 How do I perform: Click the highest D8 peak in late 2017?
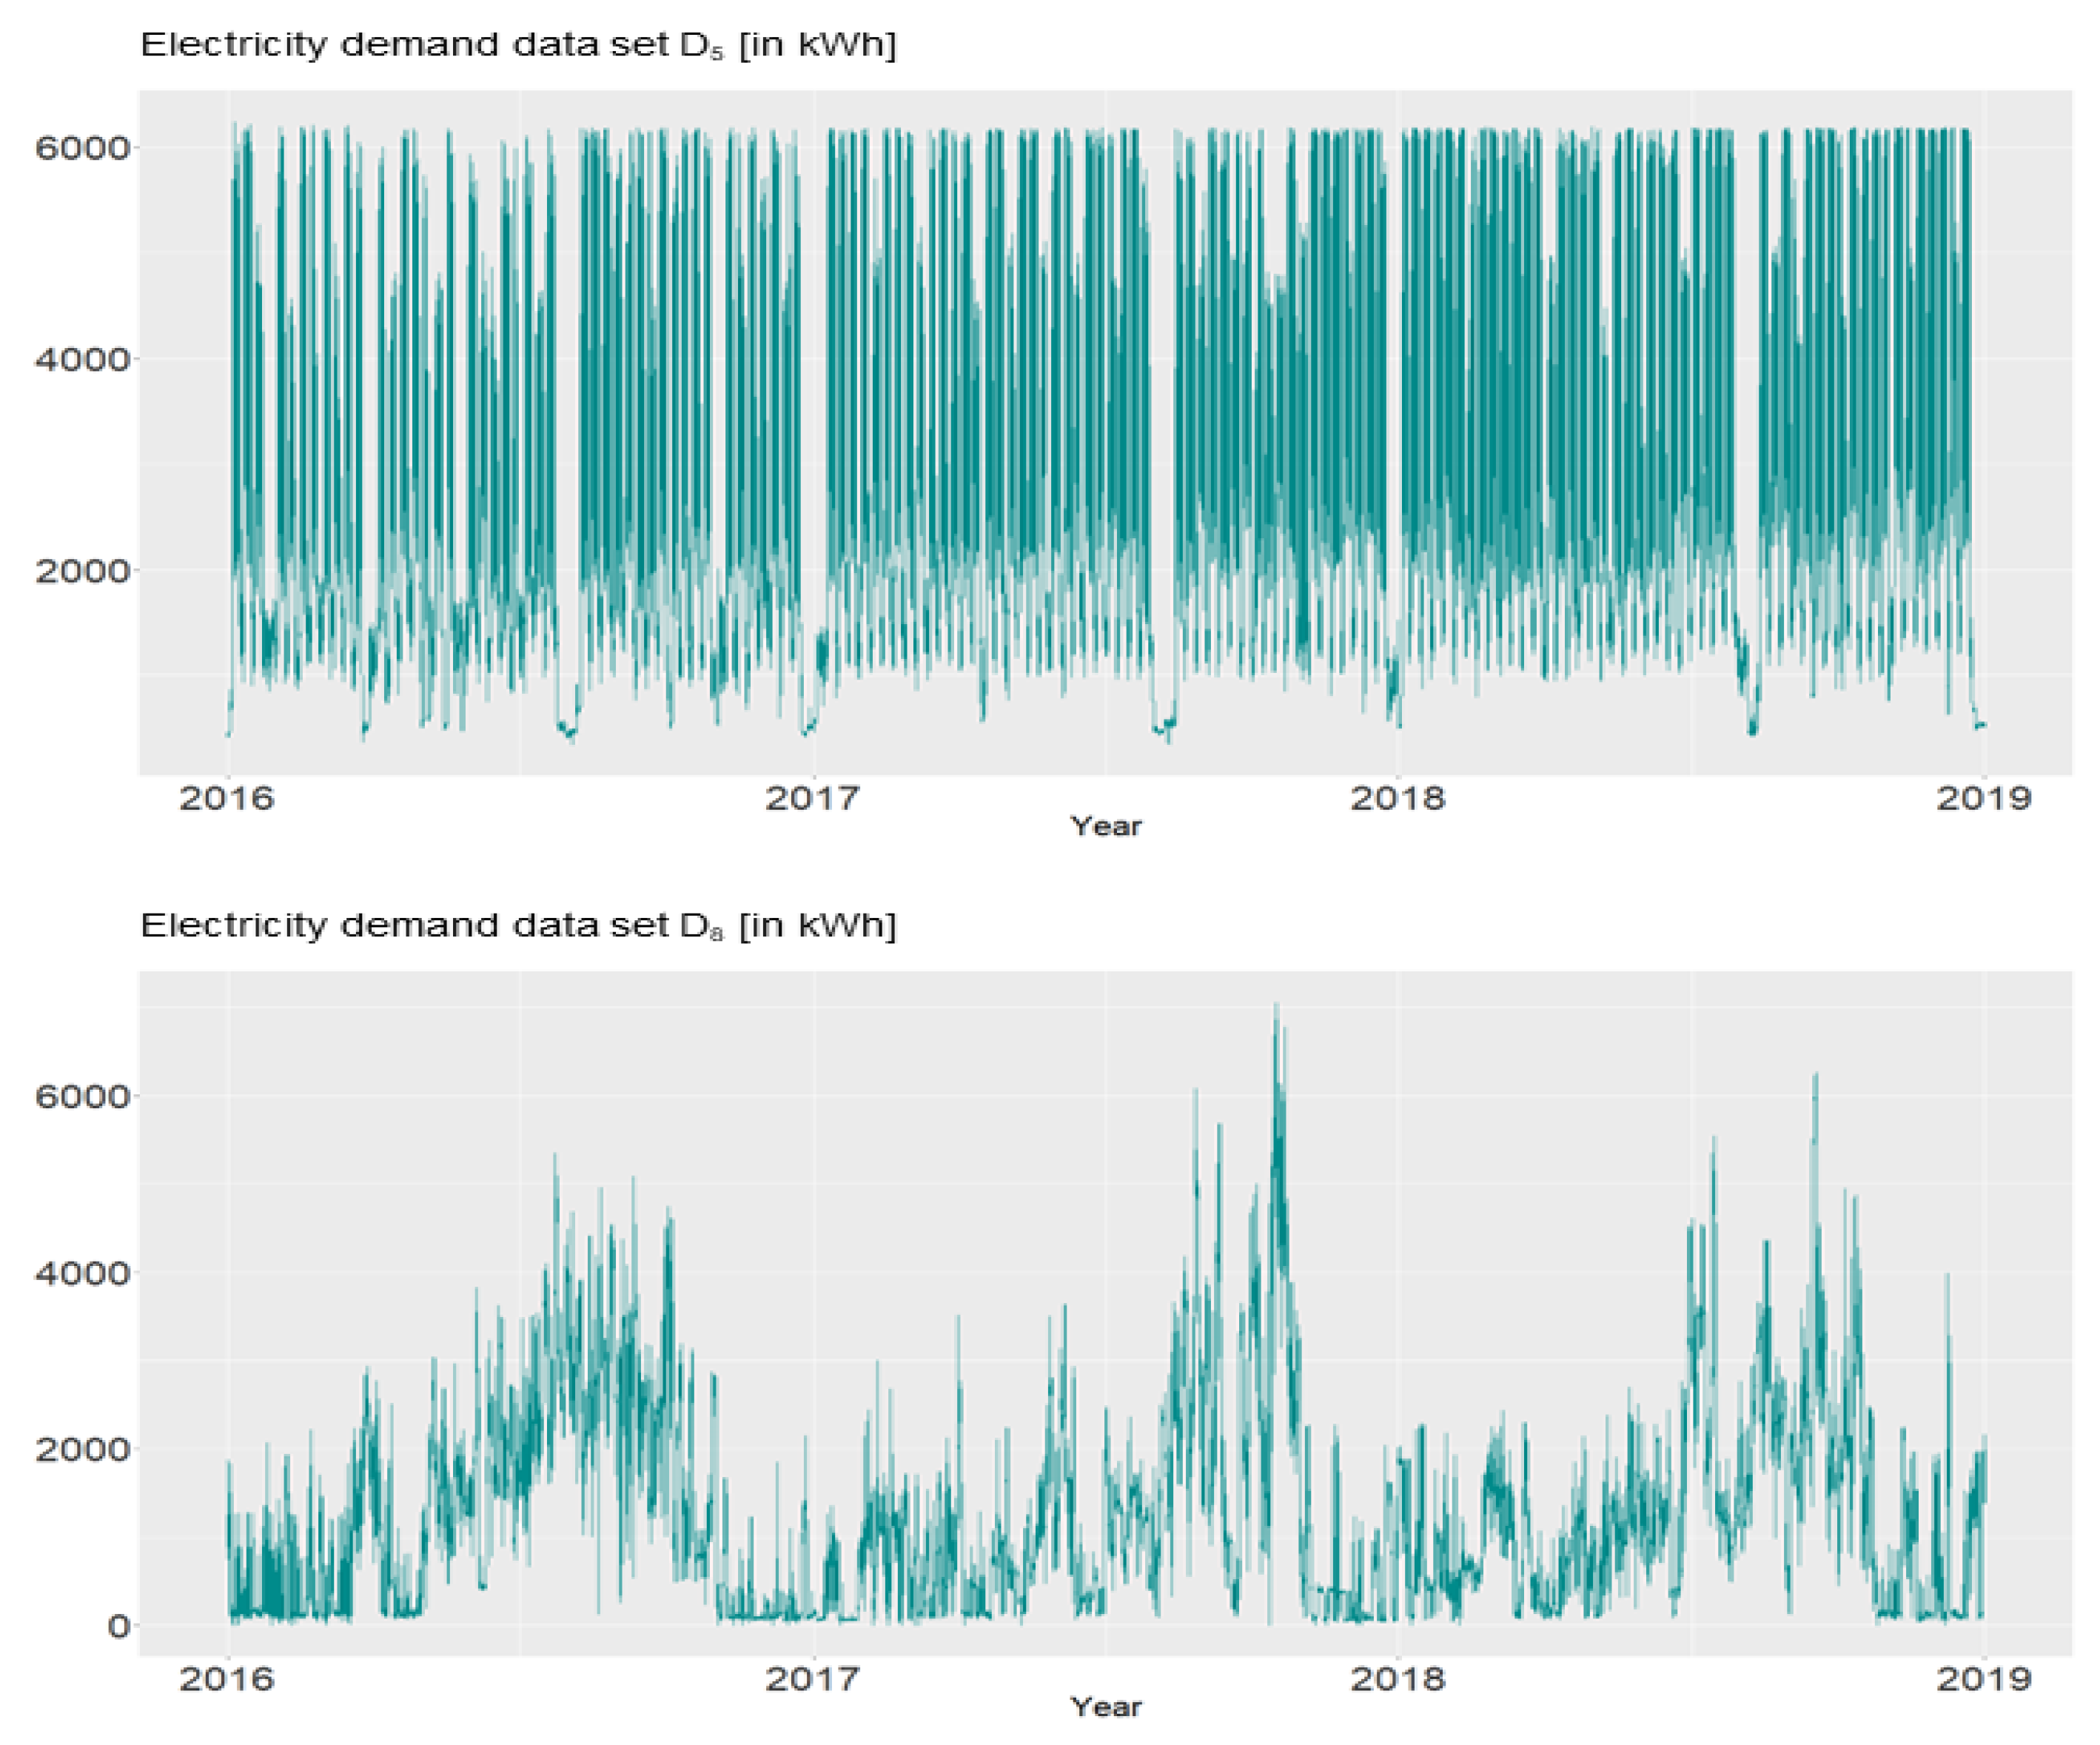pyautogui.click(x=1276, y=1010)
